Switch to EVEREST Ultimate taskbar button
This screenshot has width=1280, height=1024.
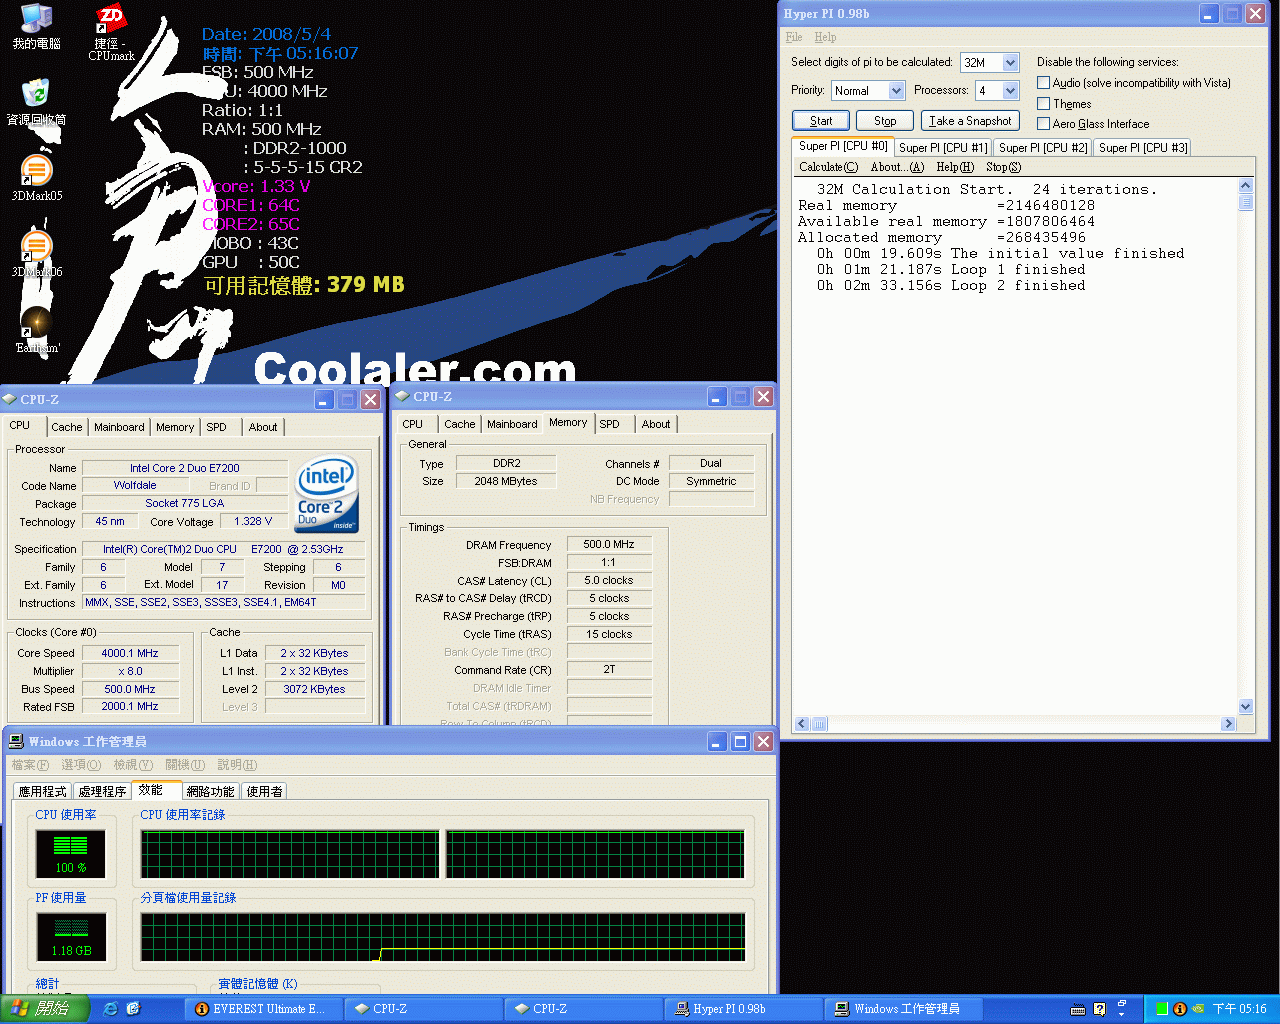tap(263, 1009)
